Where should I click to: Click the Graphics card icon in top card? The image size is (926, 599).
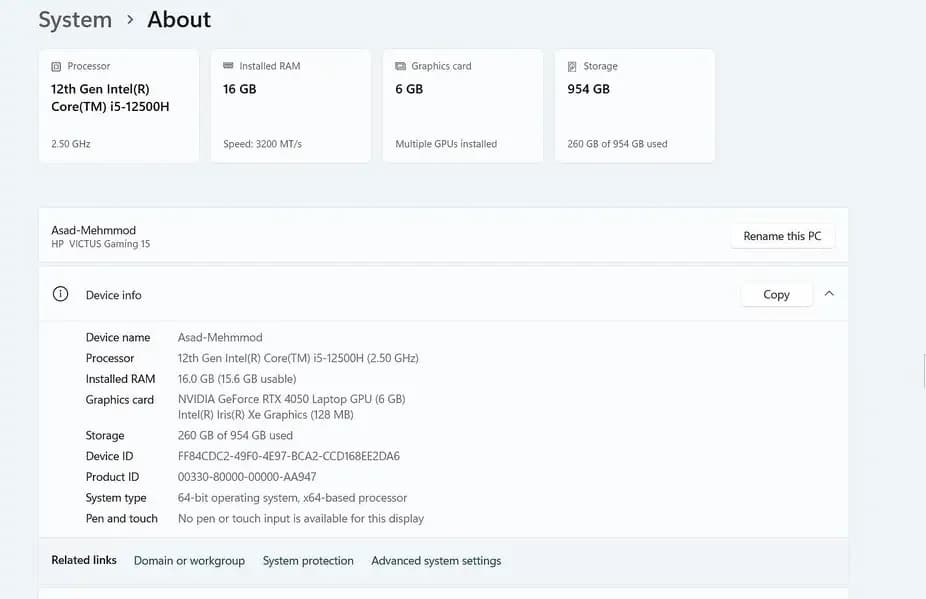tap(400, 66)
